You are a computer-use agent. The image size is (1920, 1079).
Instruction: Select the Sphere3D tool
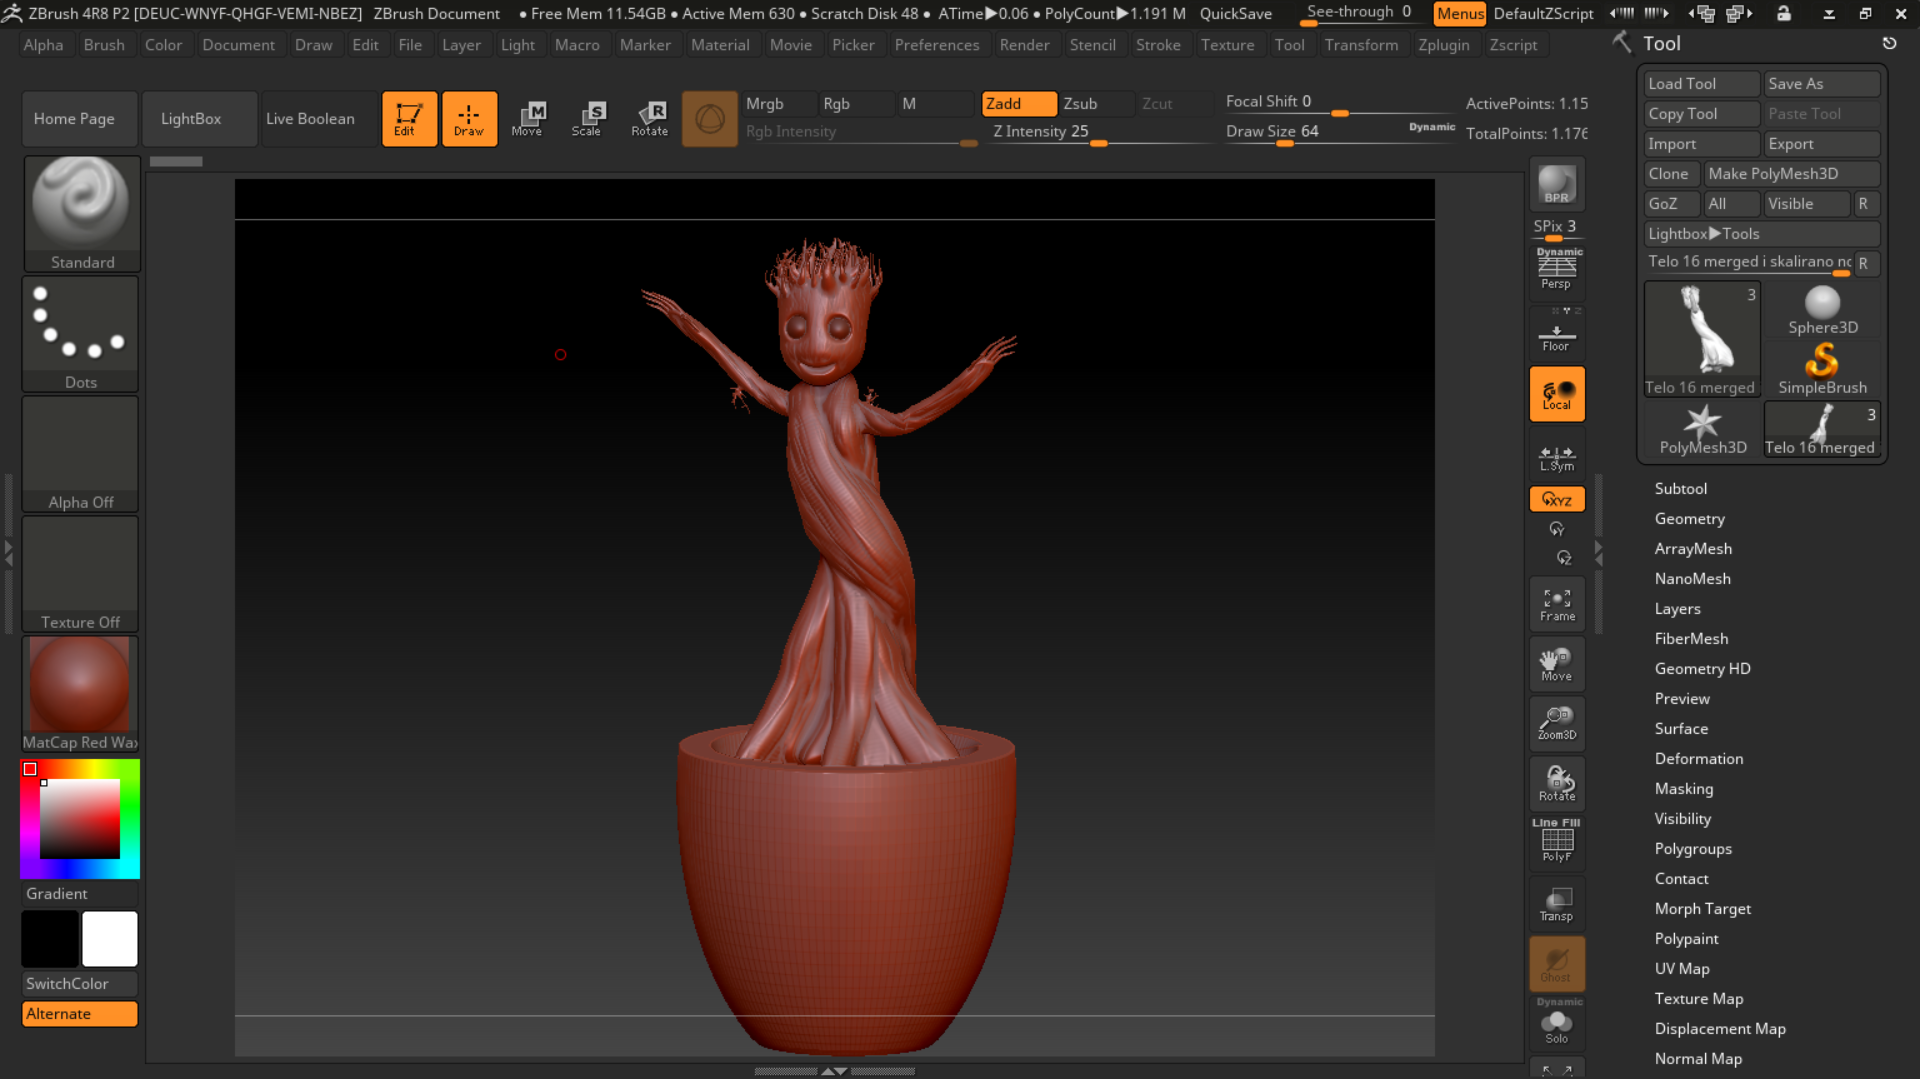[x=1822, y=310]
